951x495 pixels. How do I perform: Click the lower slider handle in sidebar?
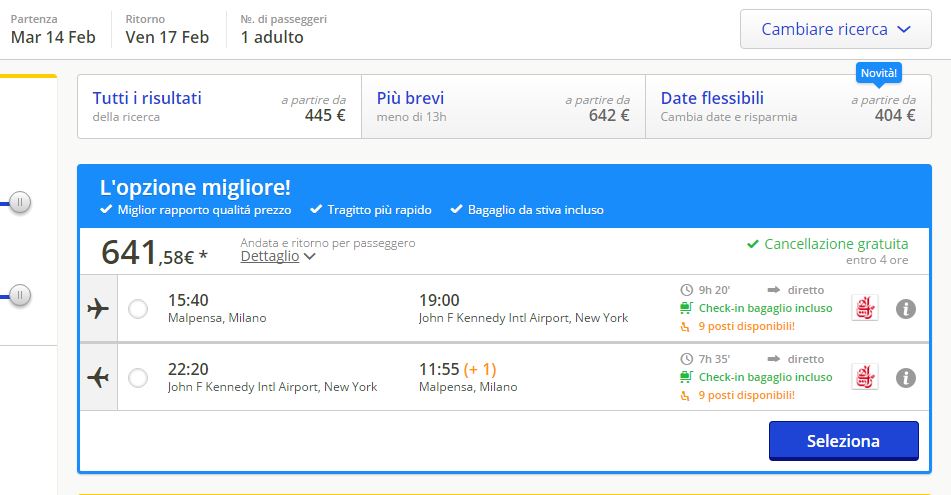pyautogui.click(x=19, y=295)
